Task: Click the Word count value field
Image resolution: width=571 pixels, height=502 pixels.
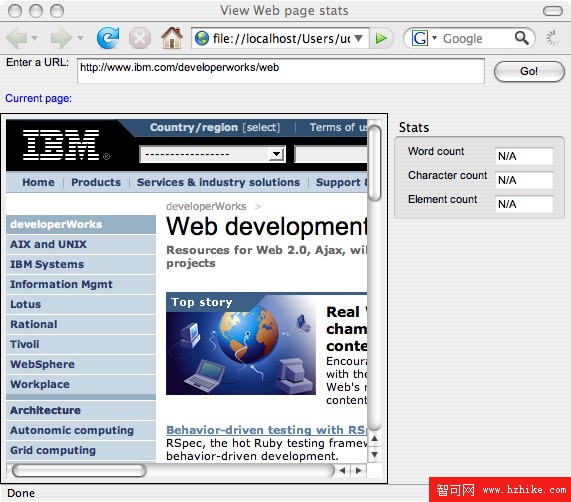Action: (524, 156)
